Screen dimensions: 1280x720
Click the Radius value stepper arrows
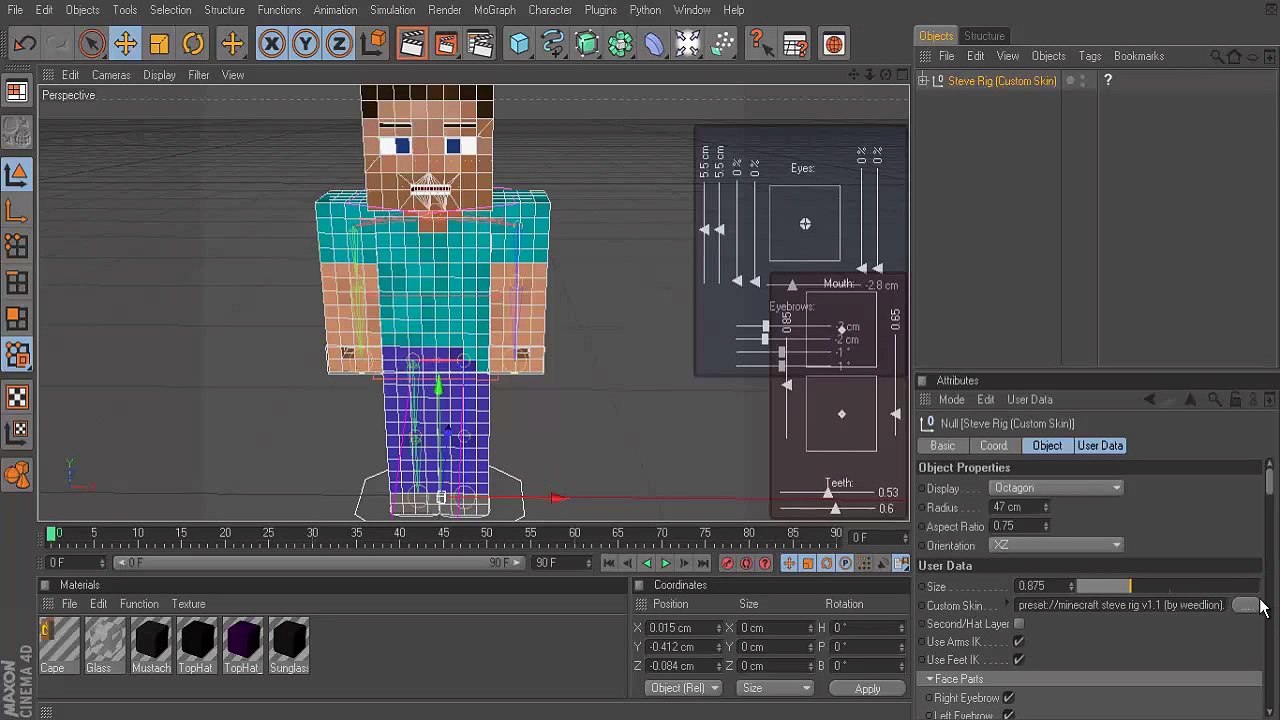1046,507
